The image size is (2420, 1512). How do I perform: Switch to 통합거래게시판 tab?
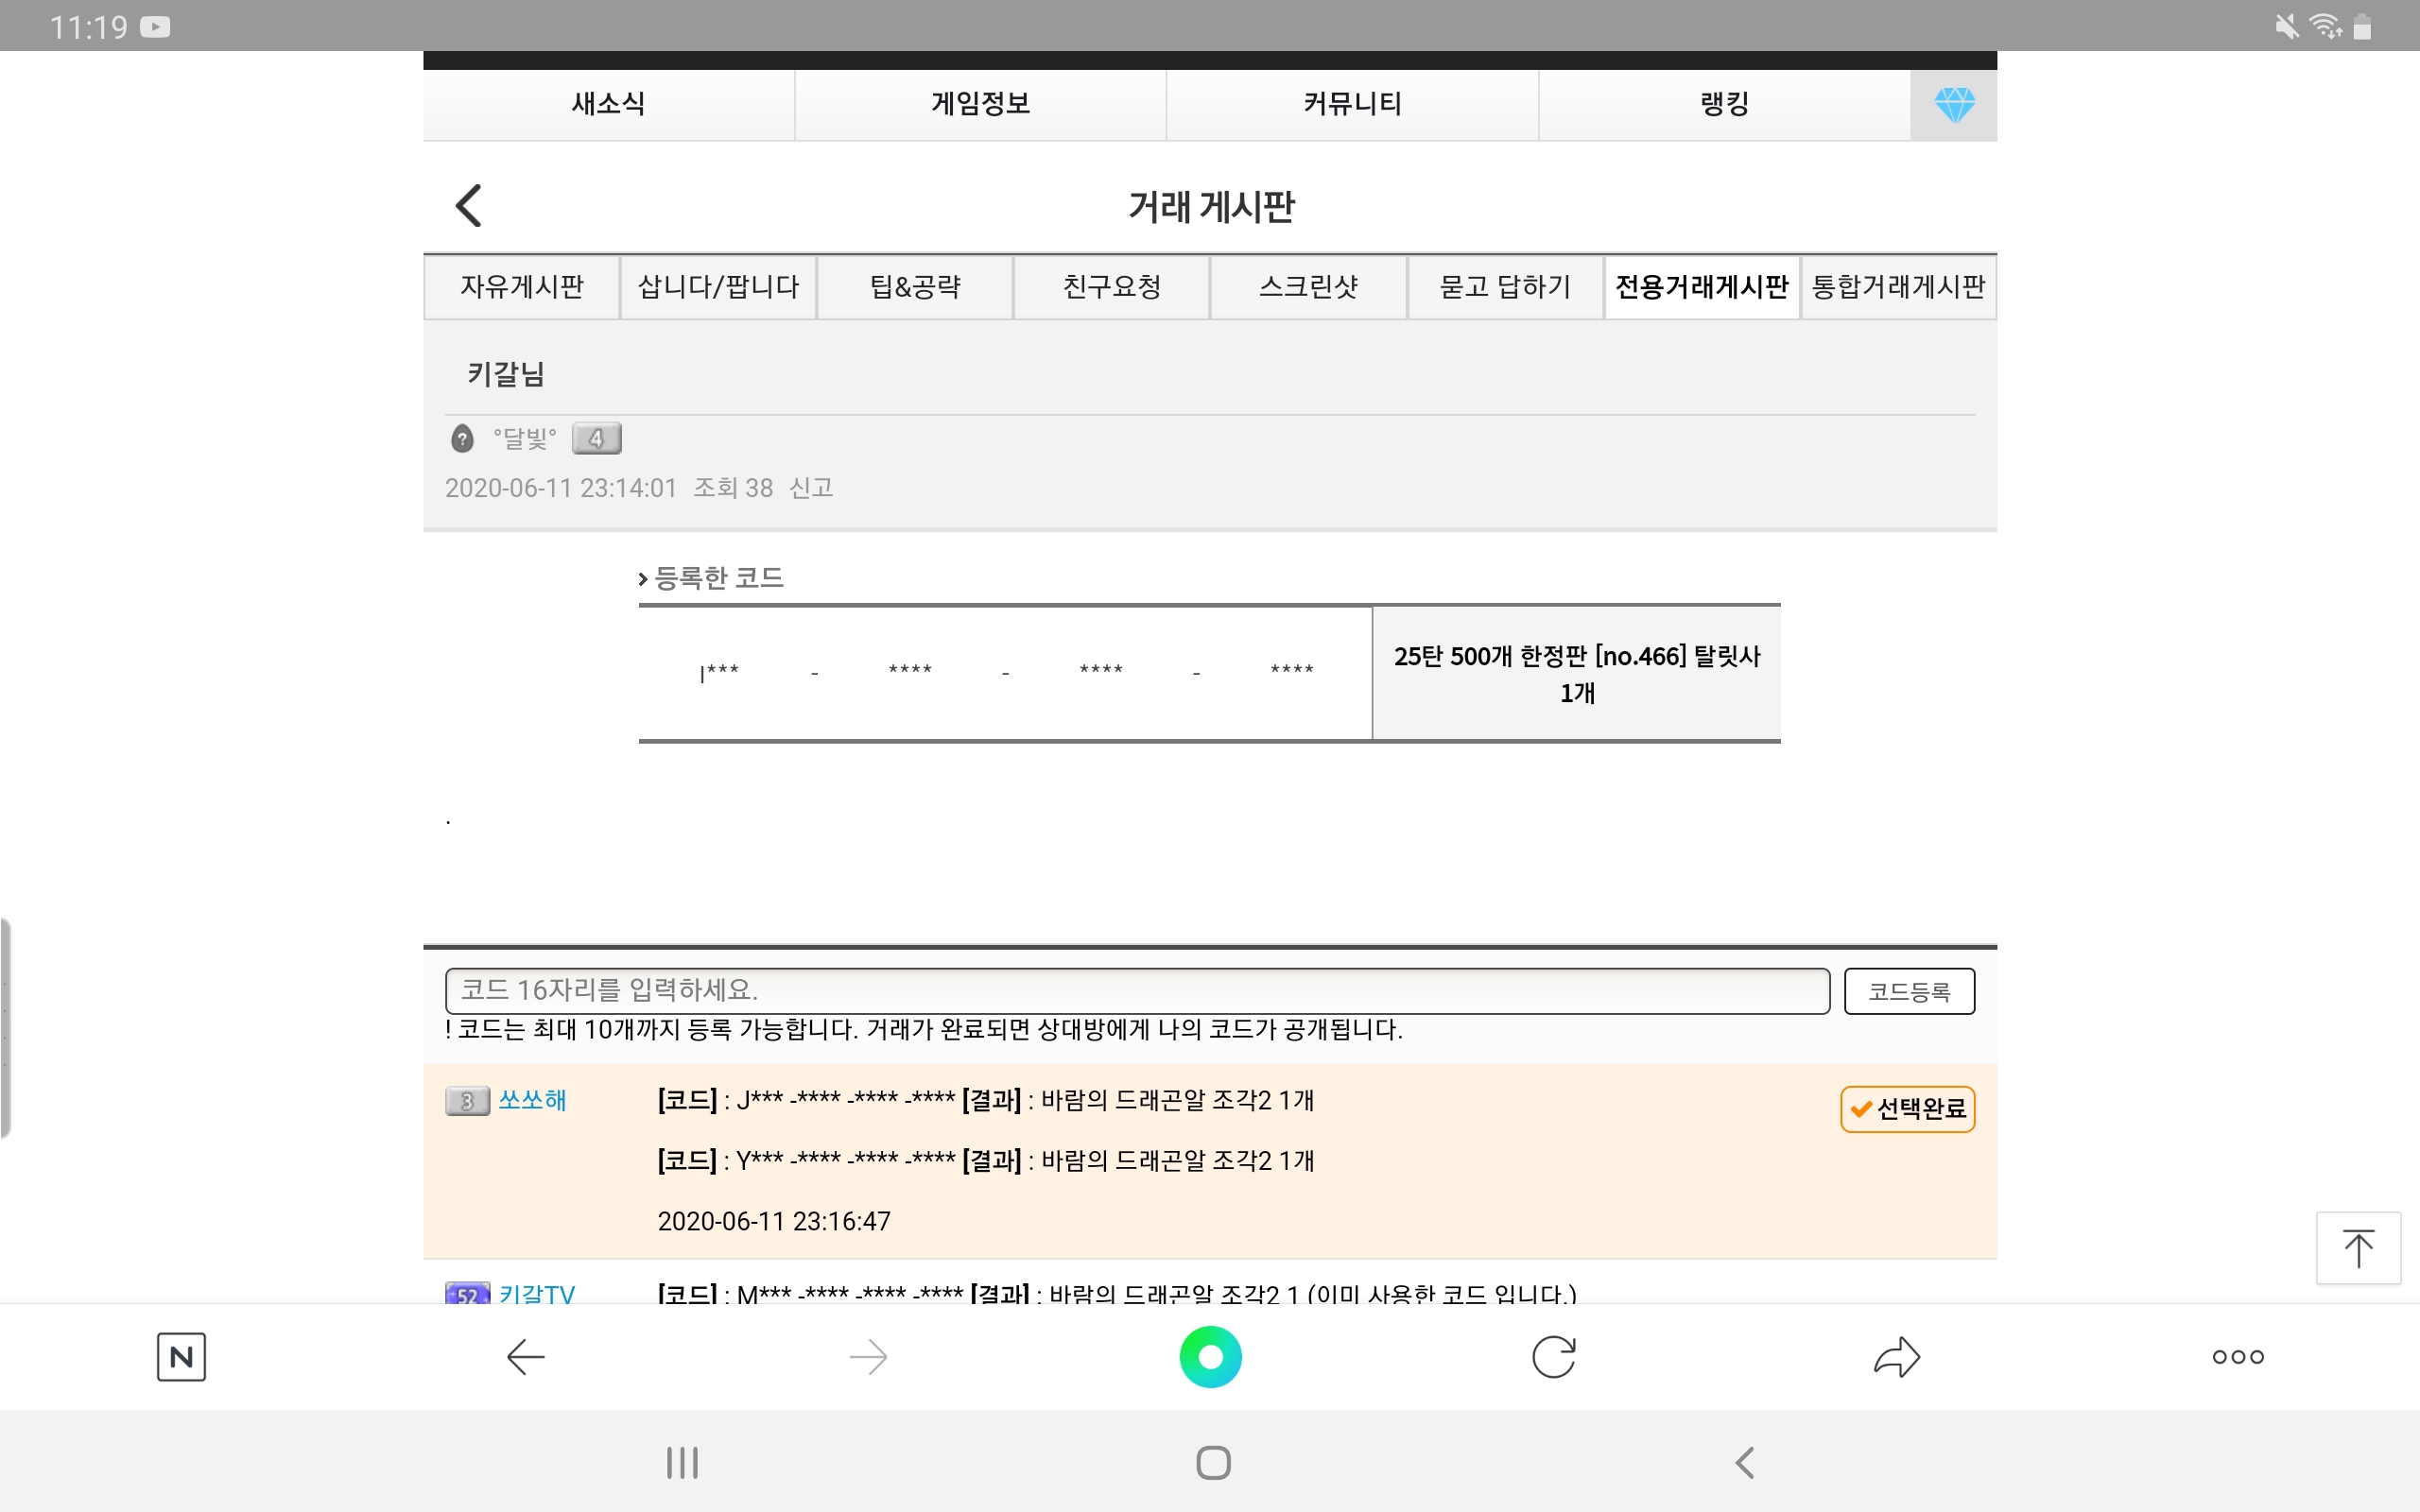click(1898, 287)
